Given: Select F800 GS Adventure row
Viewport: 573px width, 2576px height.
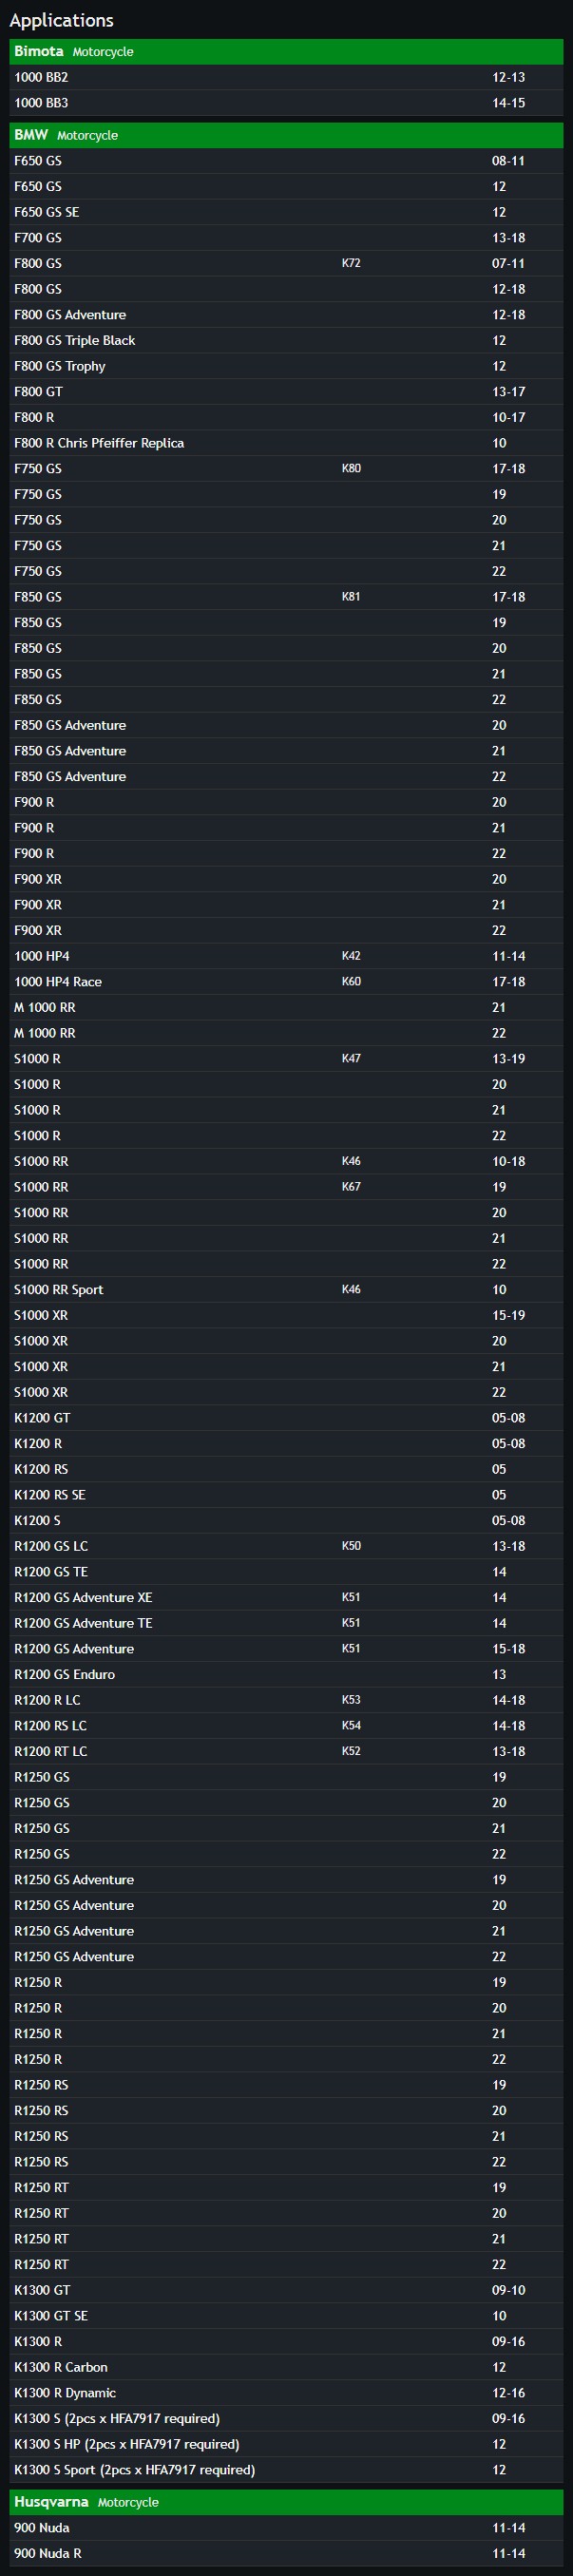Looking at the screenshot, I should (x=286, y=315).
